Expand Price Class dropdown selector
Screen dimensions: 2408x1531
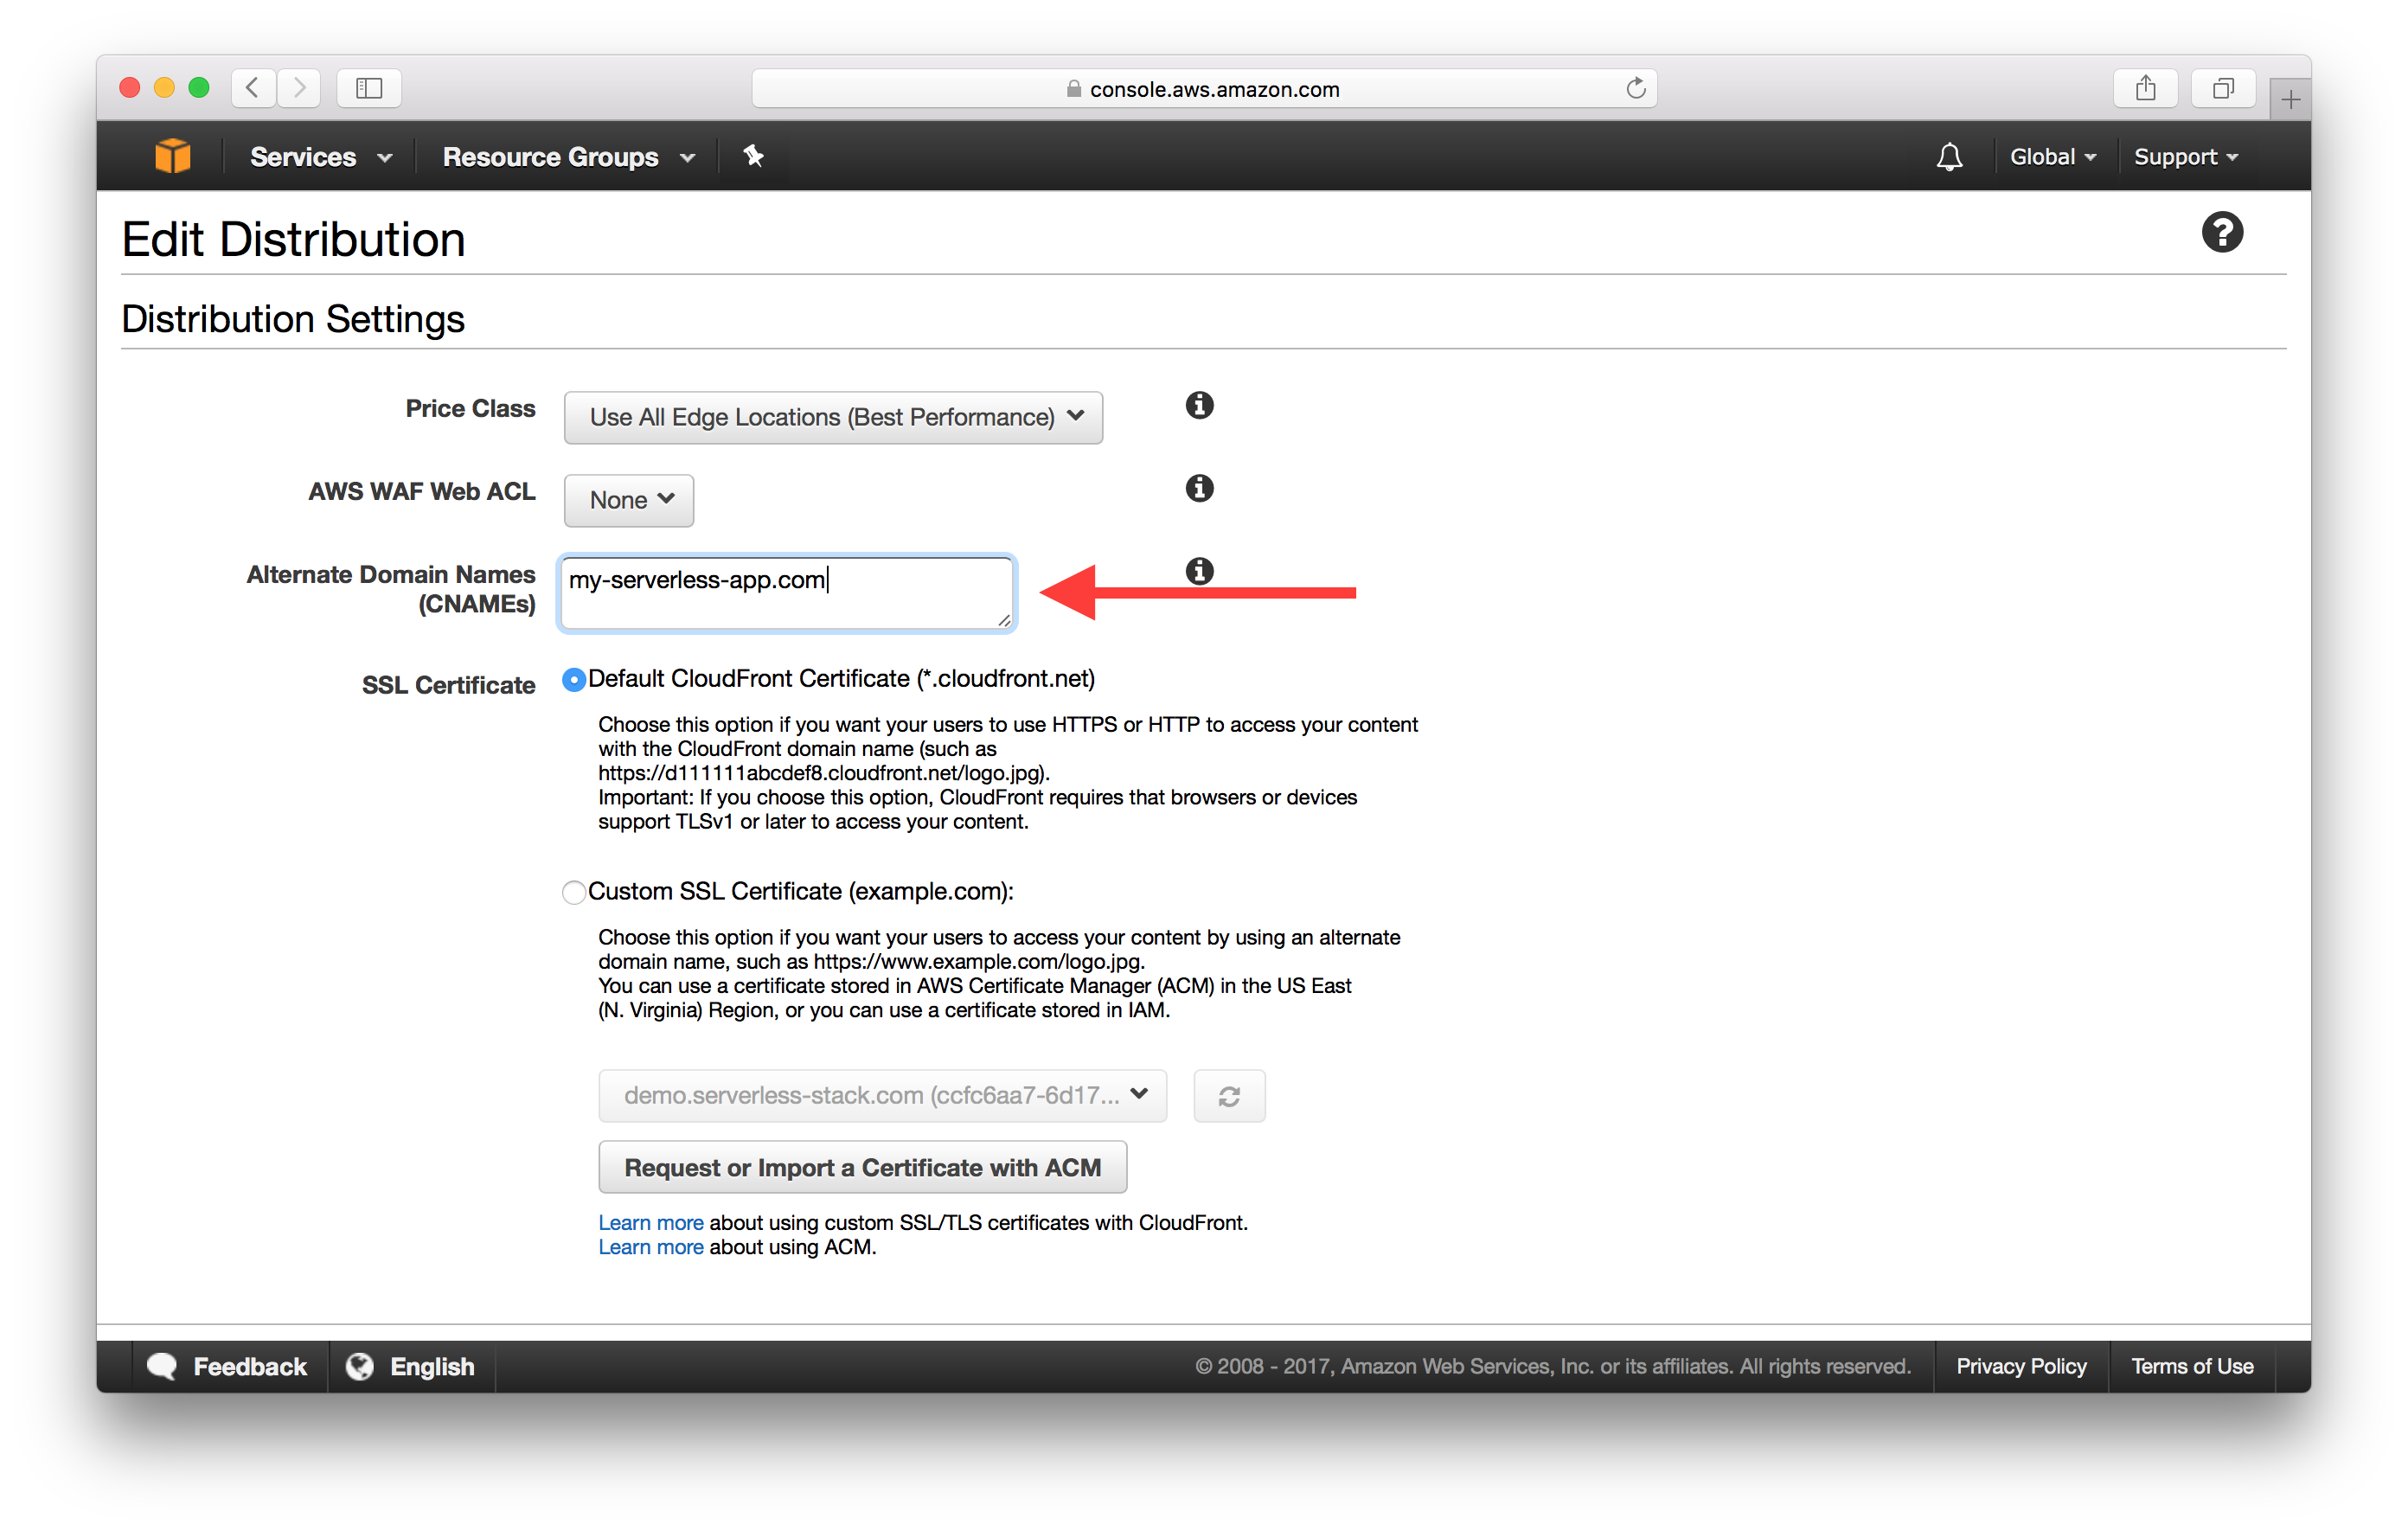pos(834,418)
